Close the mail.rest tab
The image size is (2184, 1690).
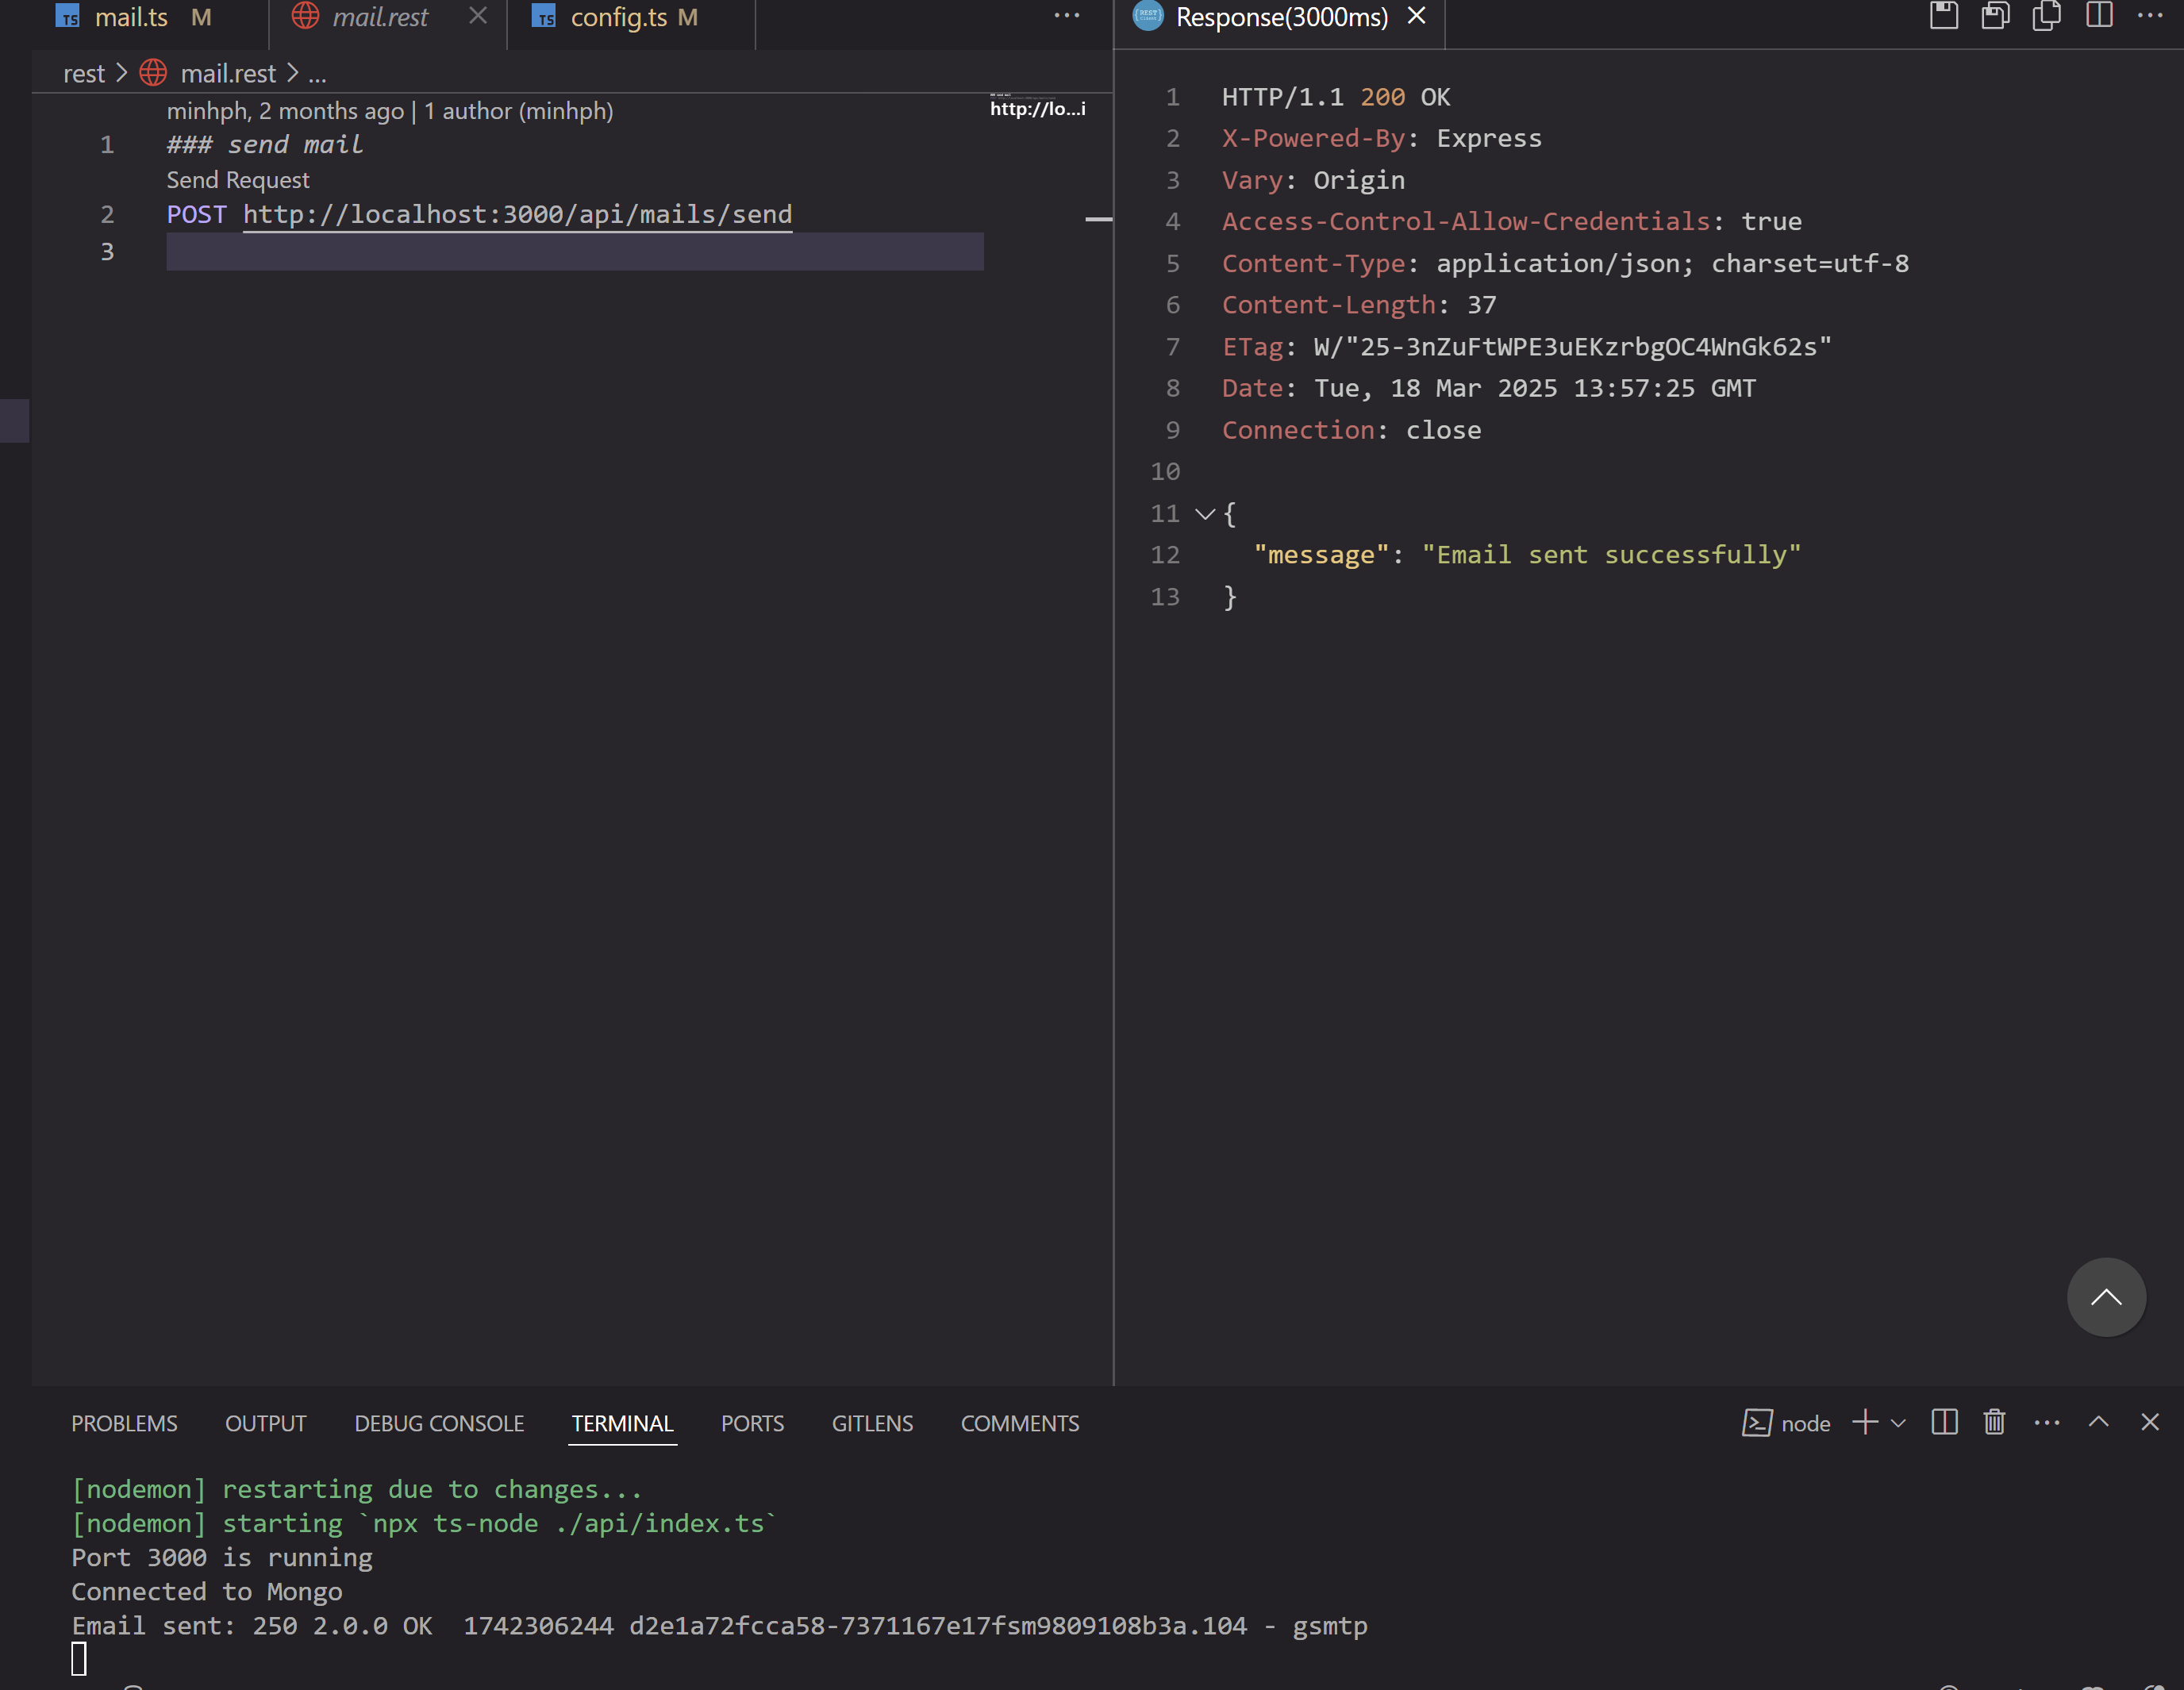pyautogui.click(x=478, y=16)
